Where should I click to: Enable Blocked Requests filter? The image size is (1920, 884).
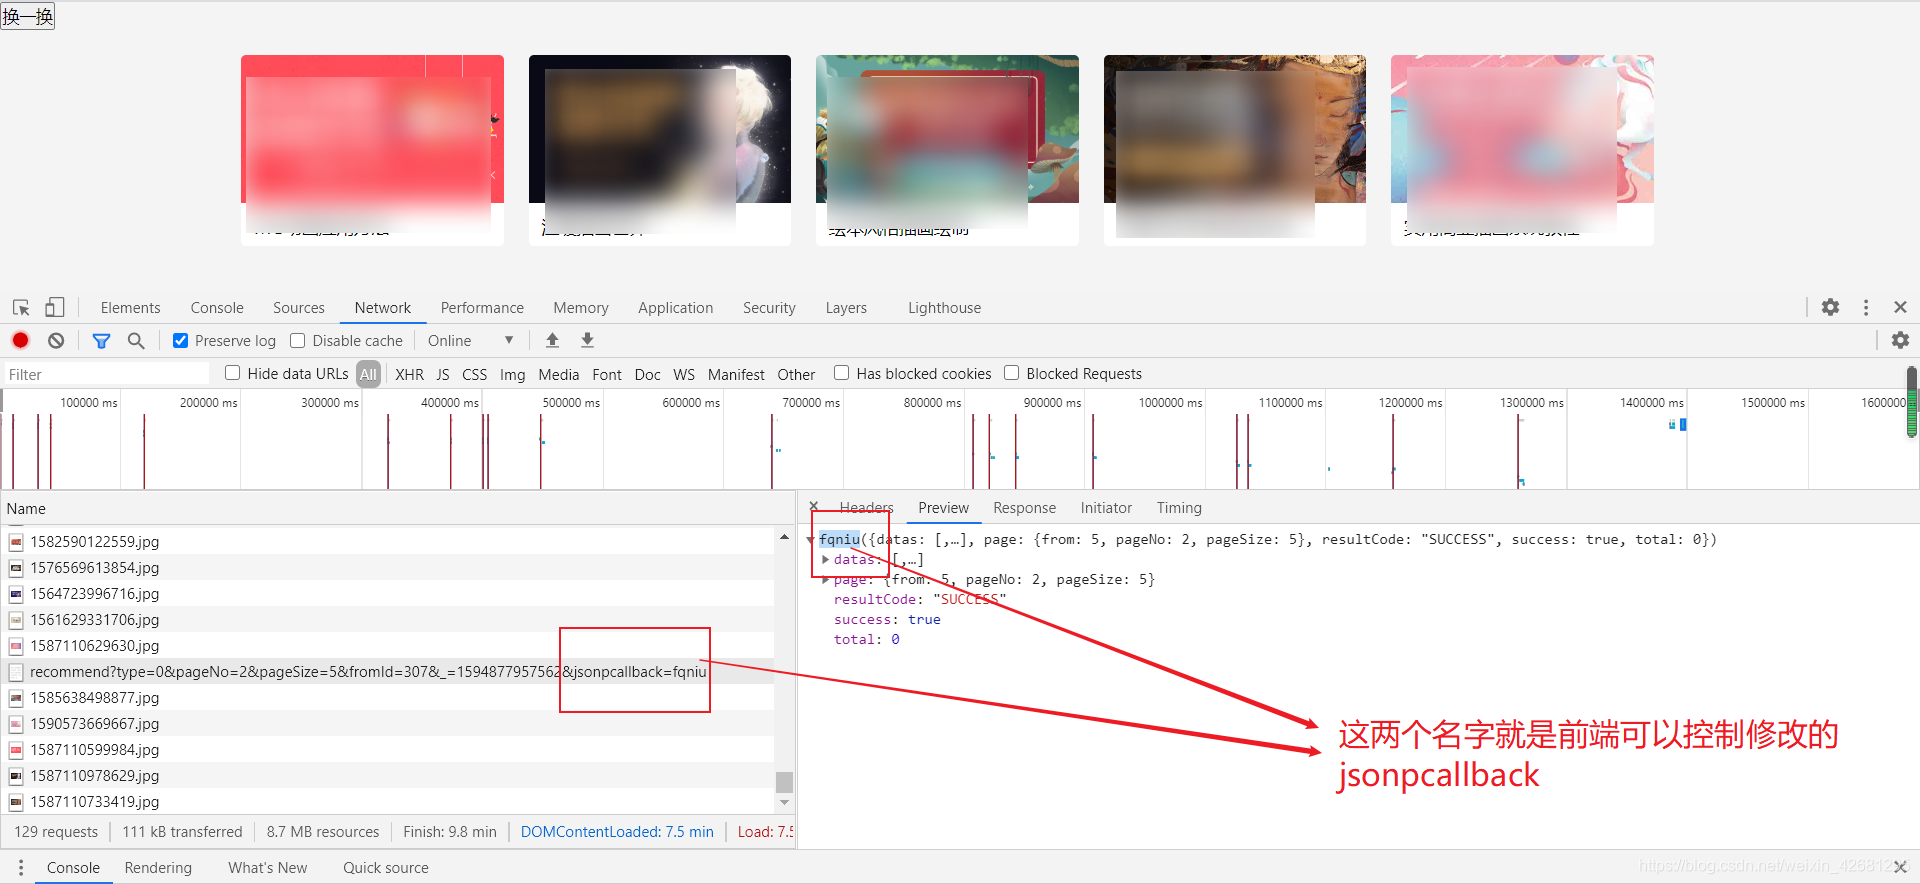[x=1012, y=373]
